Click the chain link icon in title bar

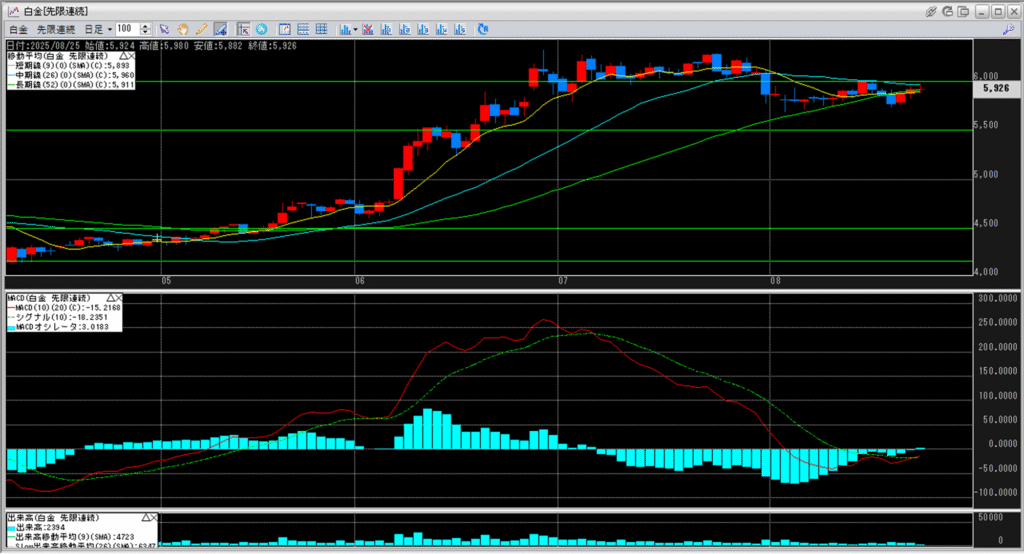[931, 11]
